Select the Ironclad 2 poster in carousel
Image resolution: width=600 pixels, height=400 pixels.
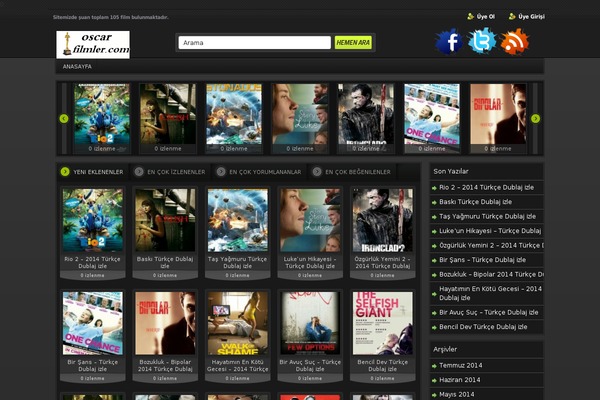(366, 118)
